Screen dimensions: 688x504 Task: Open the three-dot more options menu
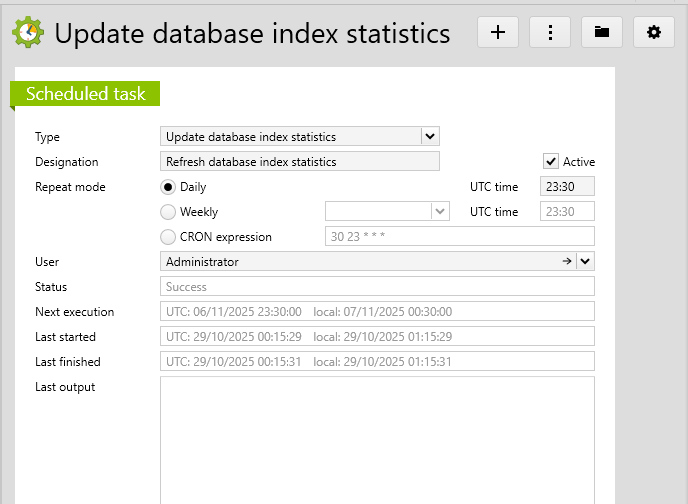(550, 32)
